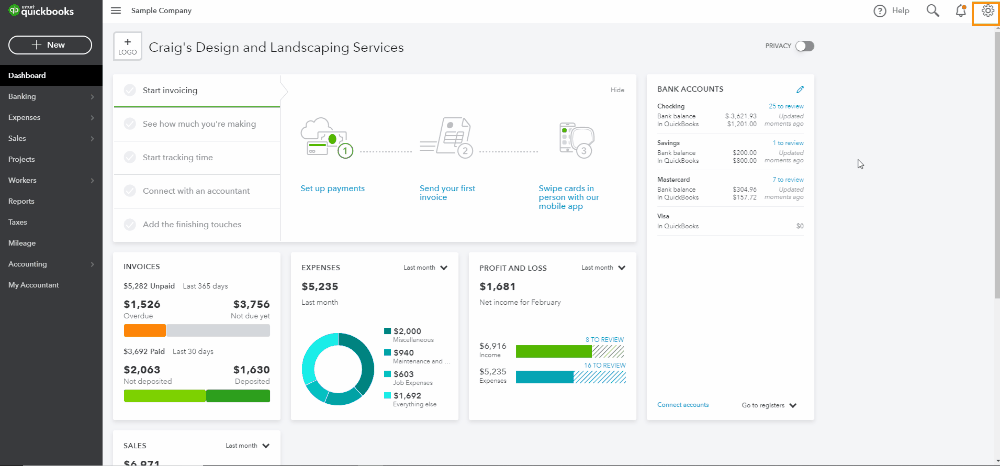Click the mobile app card-swipe illustration
1000x466 pixels.
577,140
